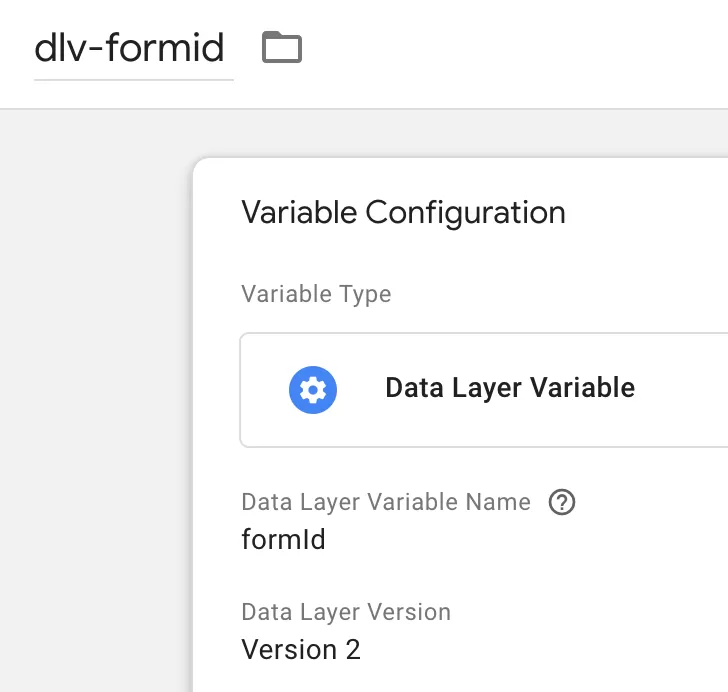The width and height of the screenshot is (728, 692).
Task: Open help for Data Layer Variable Name
Action: (562, 502)
